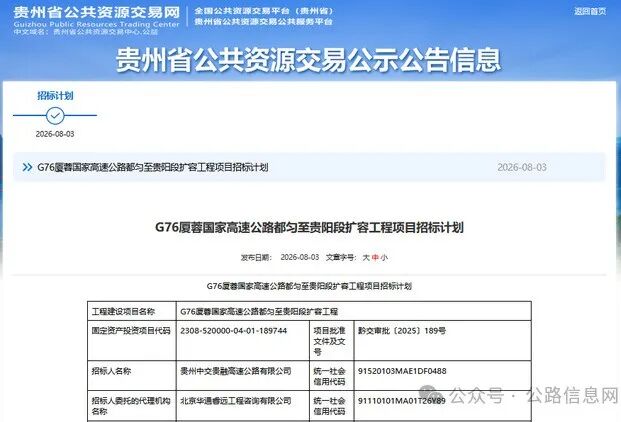Screen dimensions: 621x422
Task: Click the 全国公共资源交易平台（贵州省） header text
Action: (264, 11)
